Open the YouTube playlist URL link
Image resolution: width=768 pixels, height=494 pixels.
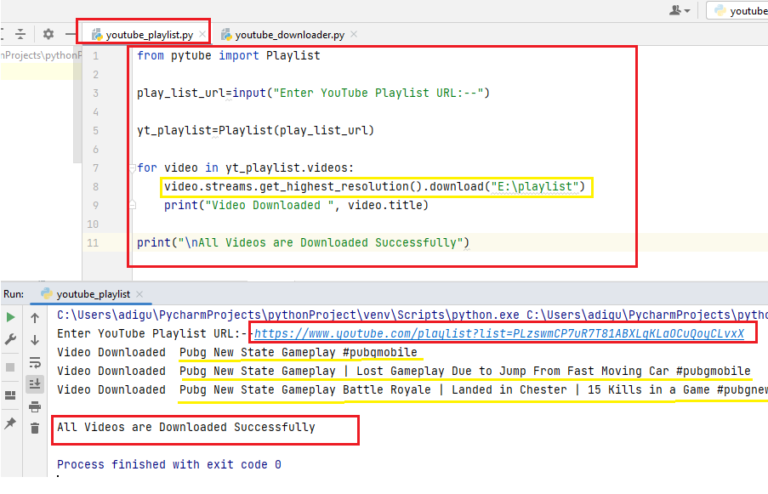[x=499, y=333]
